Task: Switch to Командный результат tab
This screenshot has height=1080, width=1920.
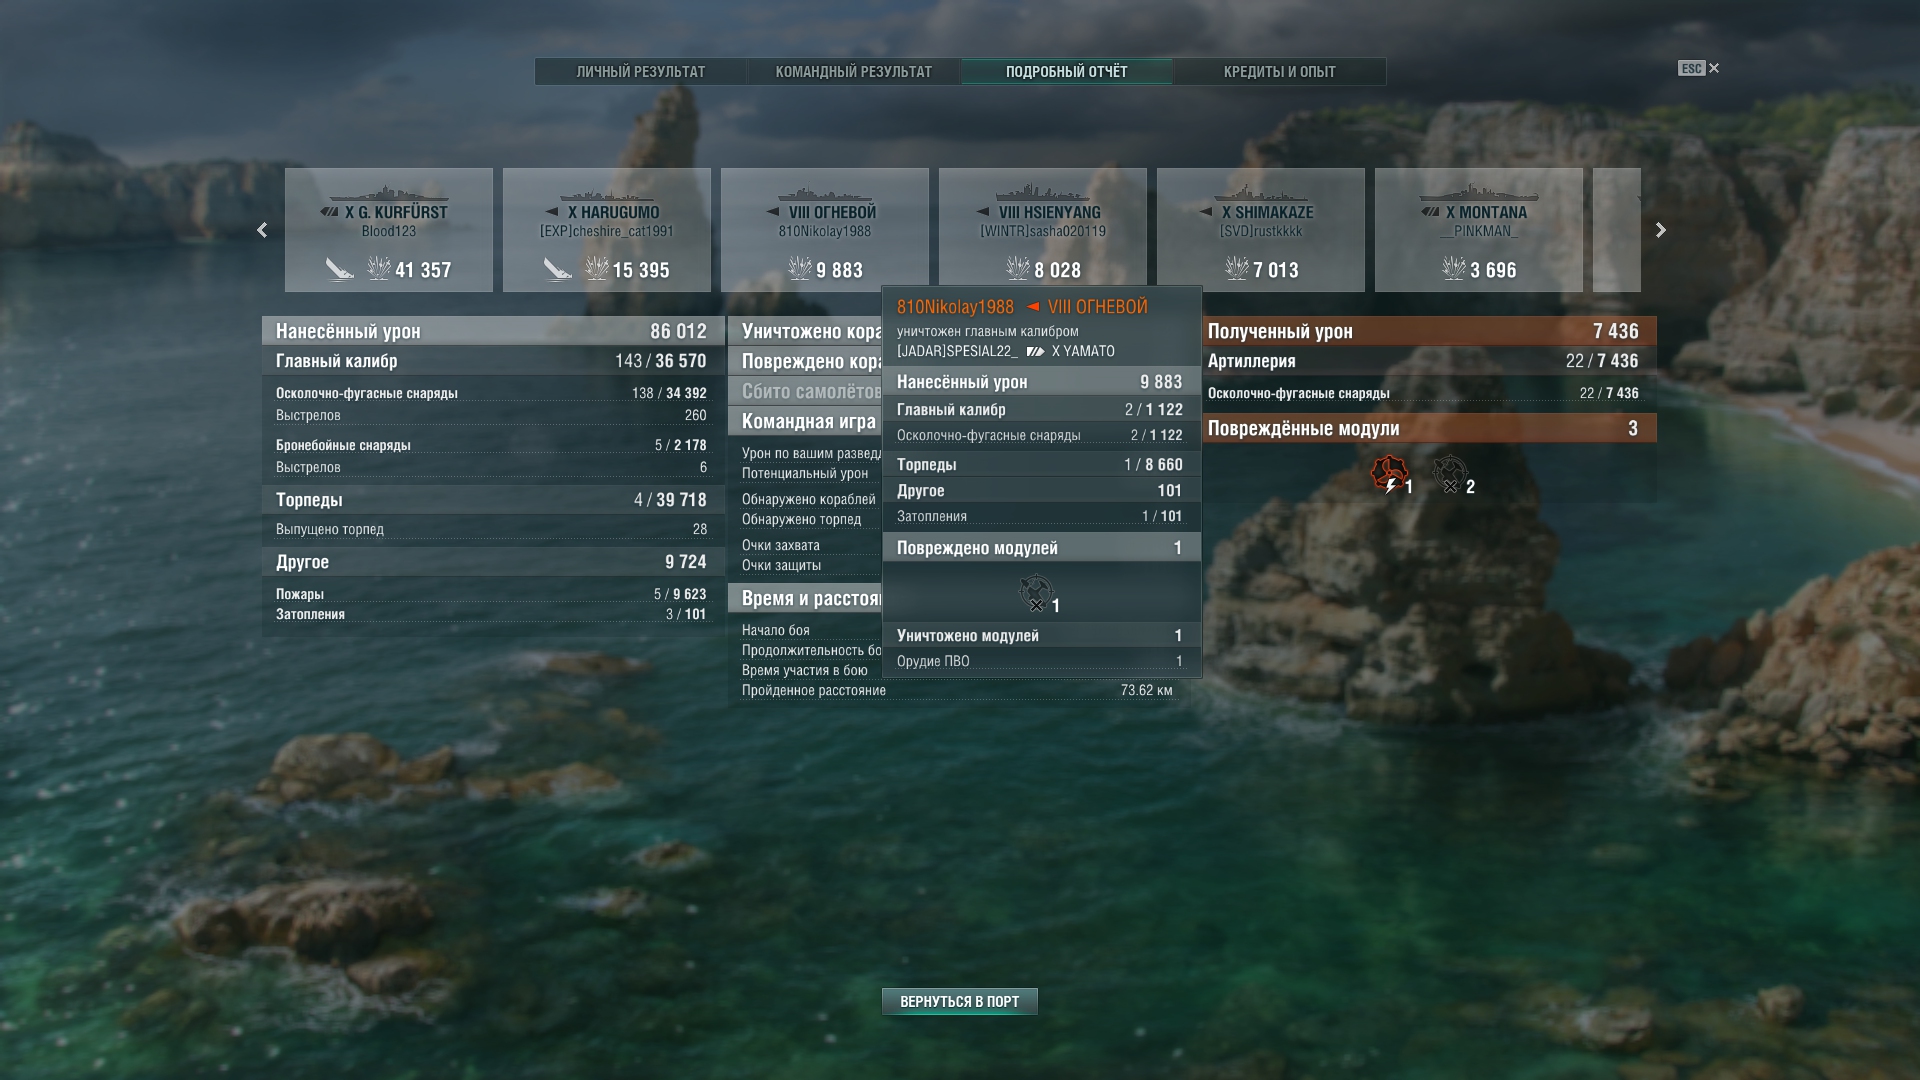Action: click(854, 71)
